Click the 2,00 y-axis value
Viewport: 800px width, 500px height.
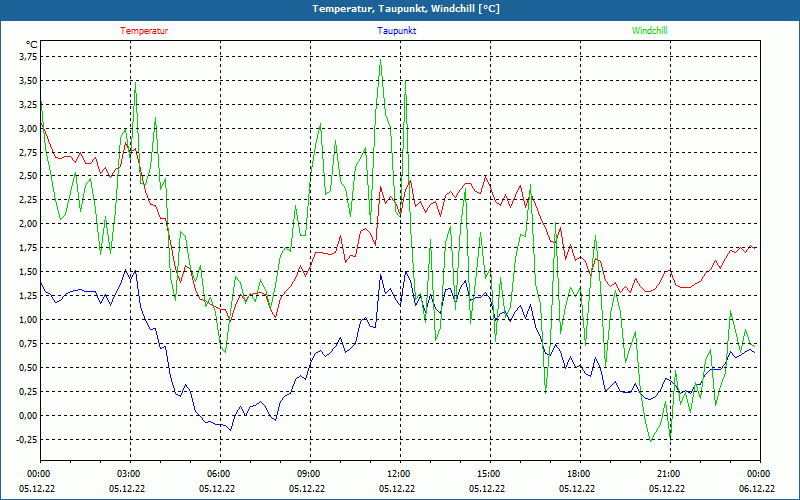(x=29, y=224)
